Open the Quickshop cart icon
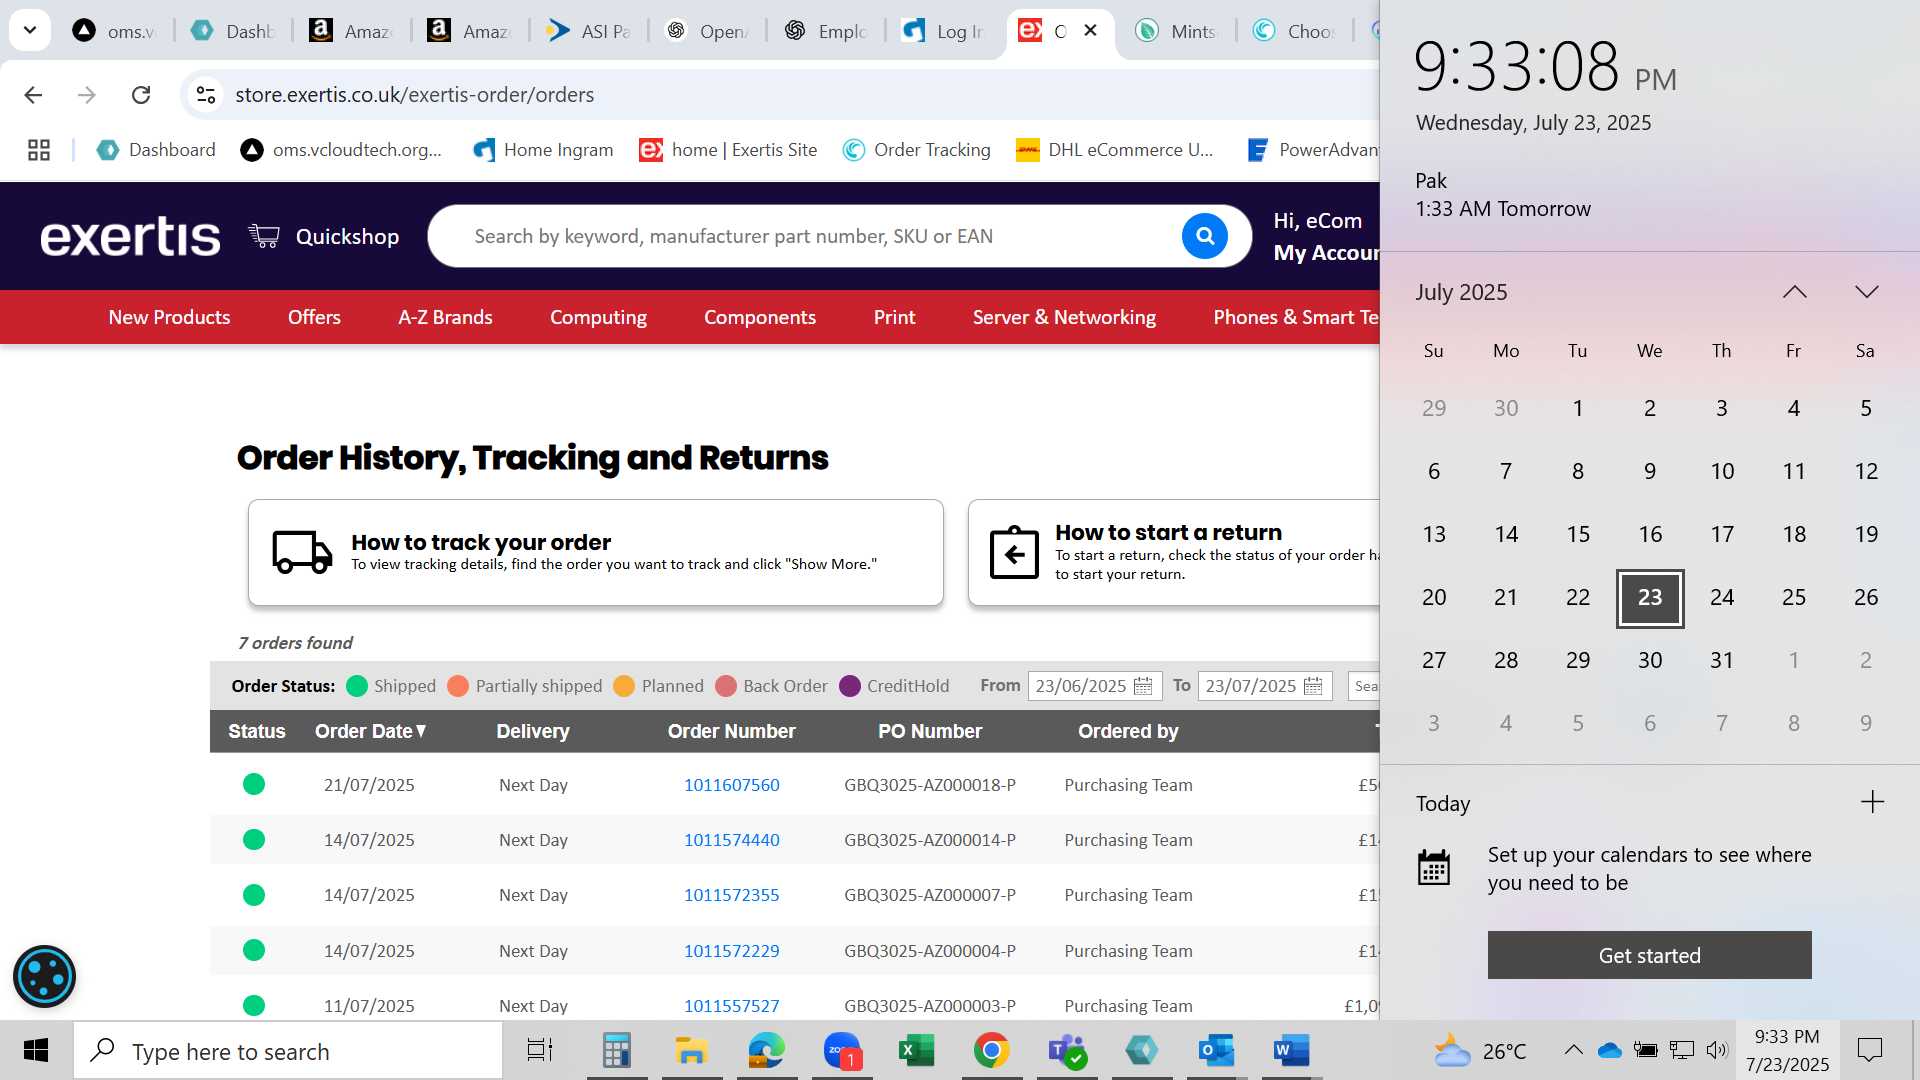 [x=264, y=236]
